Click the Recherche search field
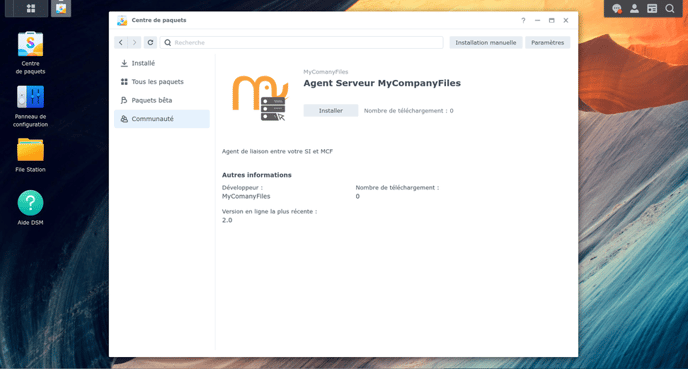Image resolution: width=688 pixels, height=369 pixels. 301,43
